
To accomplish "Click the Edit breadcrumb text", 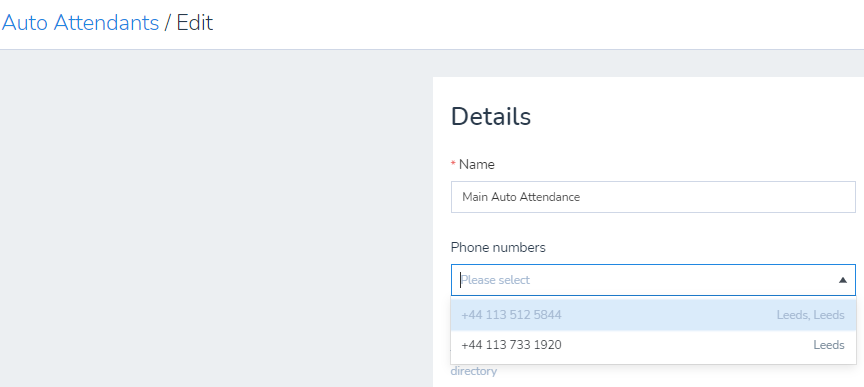I will point(195,23).
